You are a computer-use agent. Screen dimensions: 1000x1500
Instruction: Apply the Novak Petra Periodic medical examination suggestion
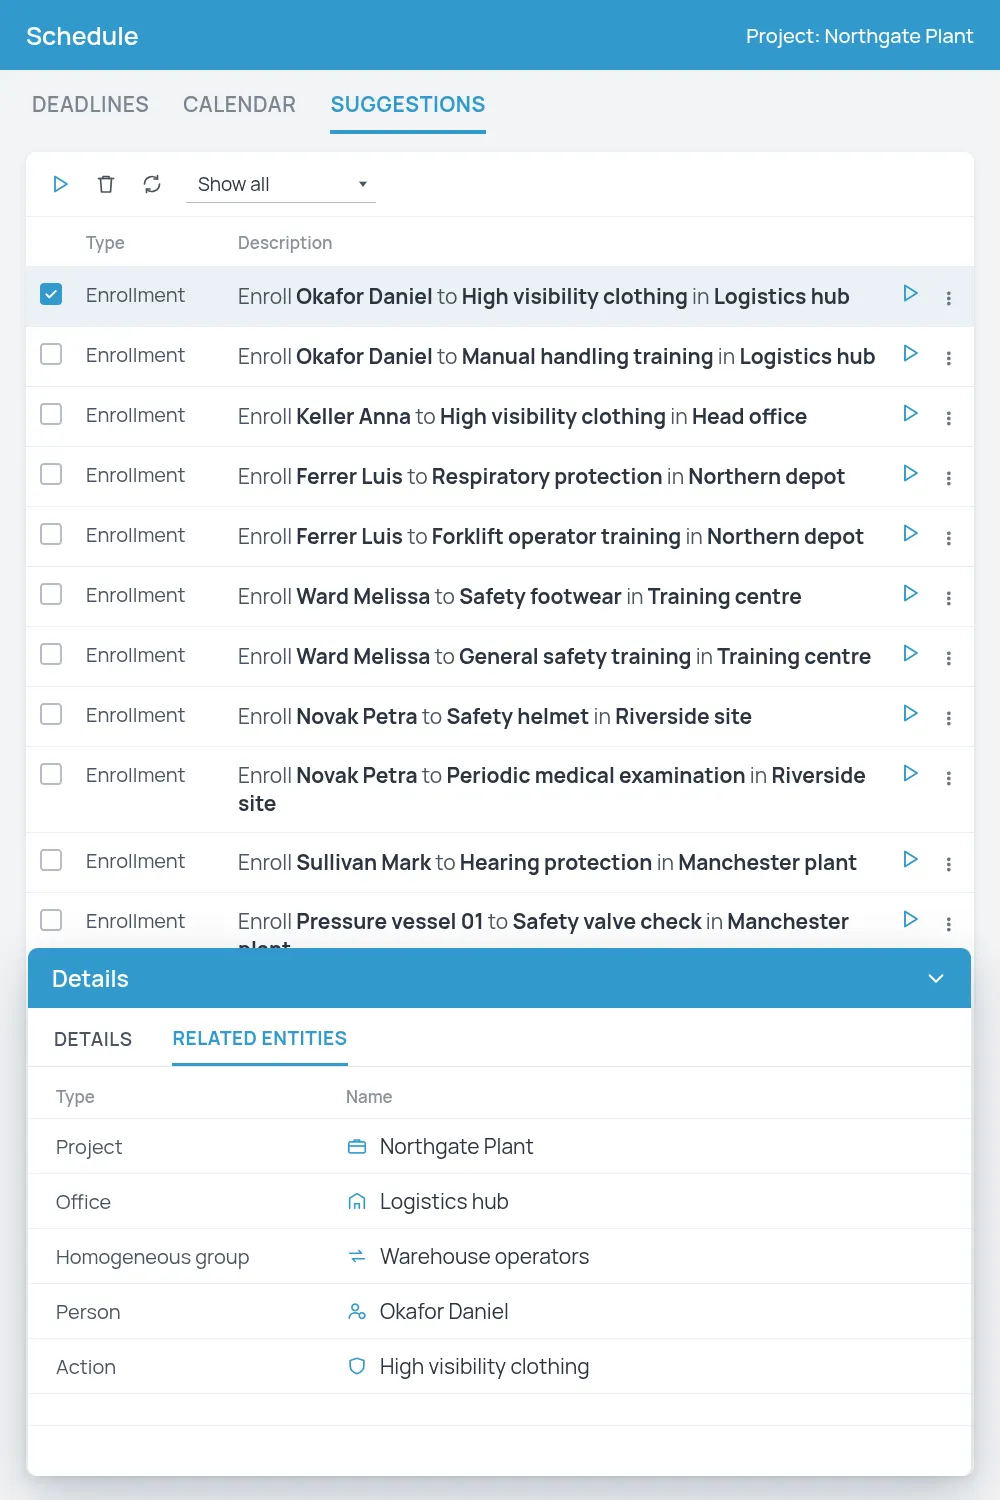[x=910, y=773]
